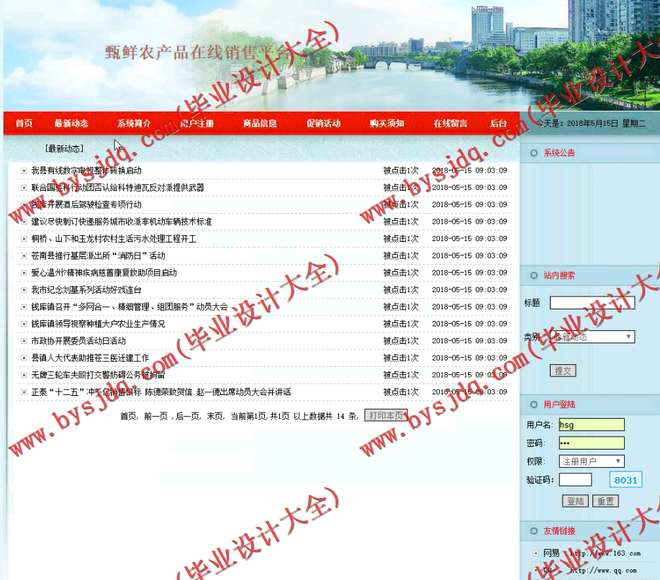Image resolution: width=660 pixels, height=580 pixels.
Task: Click the 登陆 login button
Action: point(575,501)
